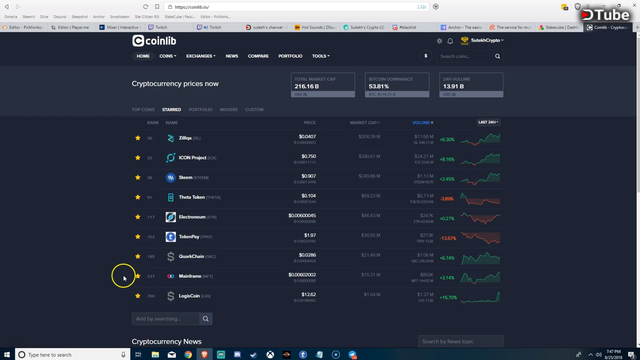Screen dimensions: 640x360
Task: Open the Xbox app from the taskbar
Action: pos(270,354)
